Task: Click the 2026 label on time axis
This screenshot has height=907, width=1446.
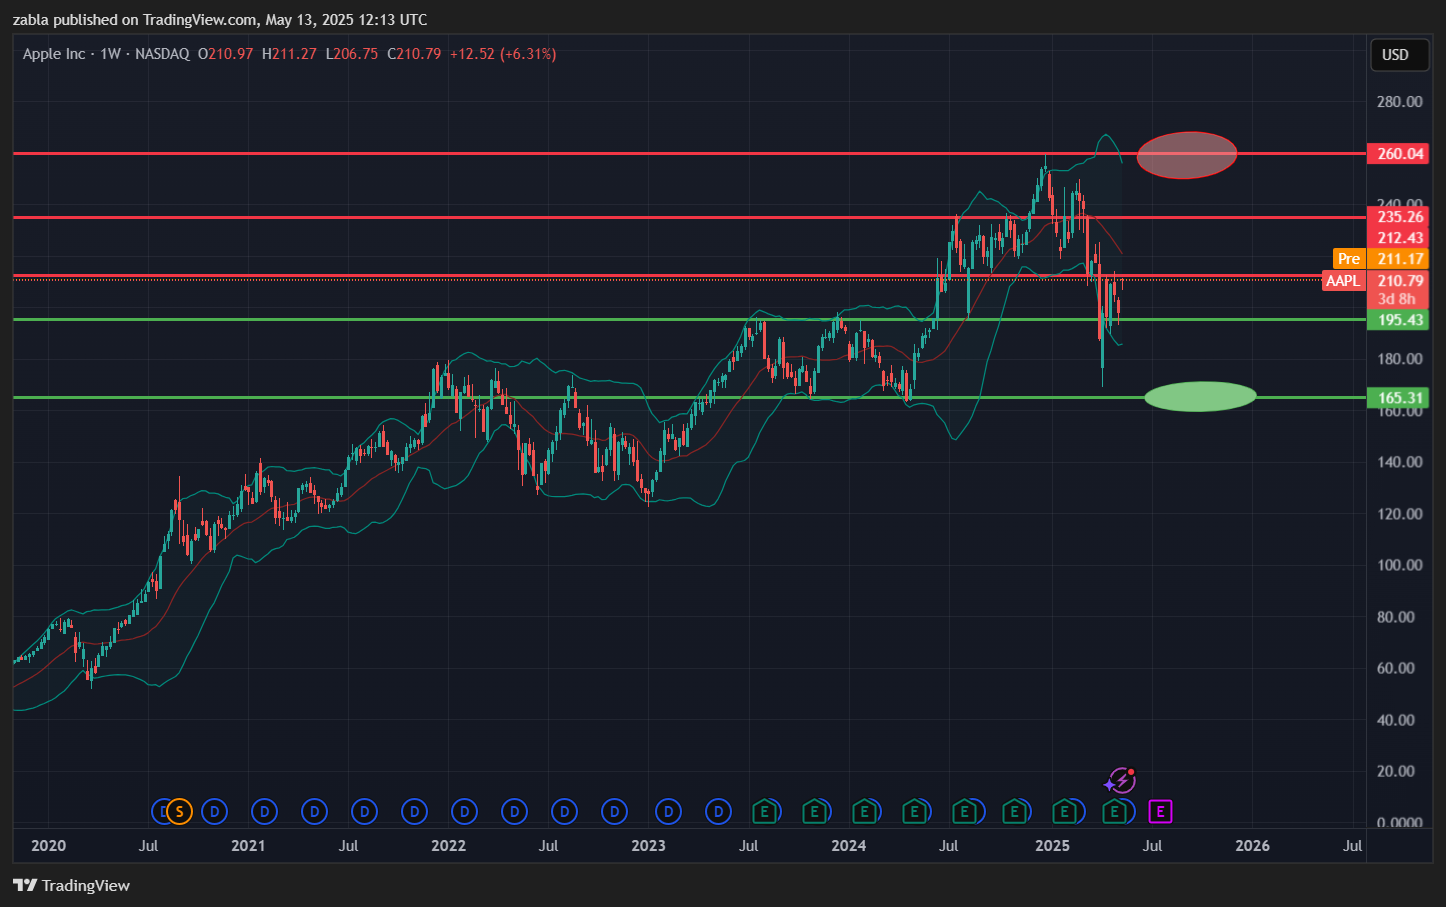Action: click(1252, 846)
